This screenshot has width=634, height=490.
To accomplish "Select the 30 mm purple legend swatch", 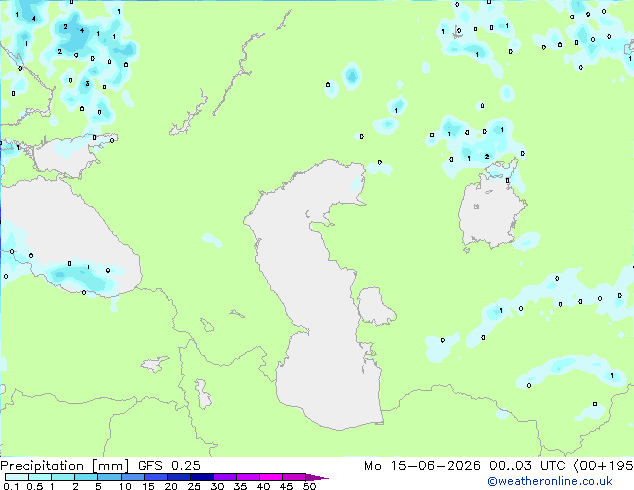I will pos(225,477).
